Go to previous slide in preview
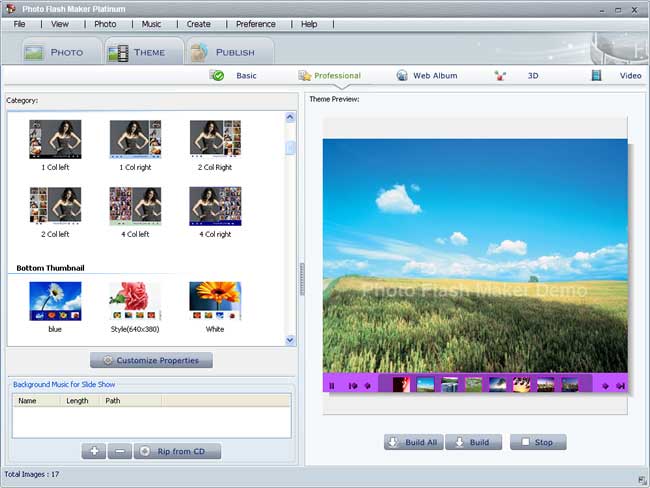 367,386
